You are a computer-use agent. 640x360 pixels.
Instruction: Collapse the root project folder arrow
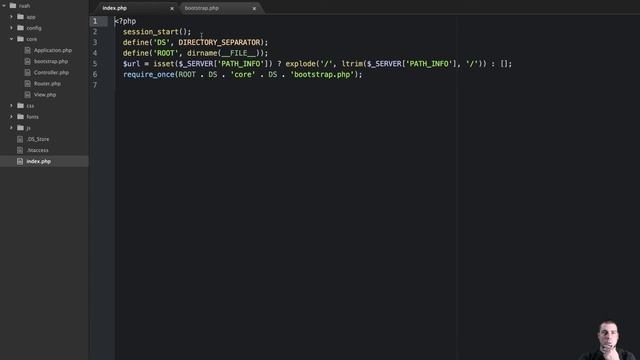(4, 6)
